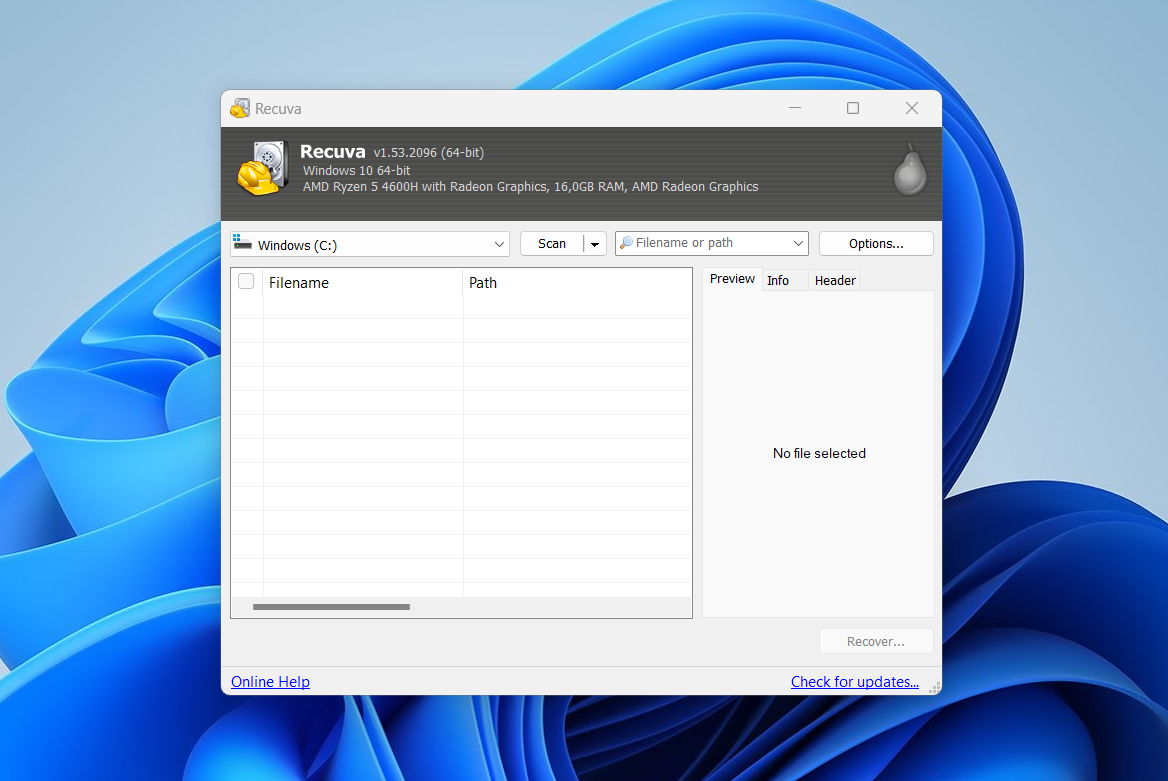Sort by the Path column header
Image resolution: width=1168 pixels, height=781 pixels.
577,282
